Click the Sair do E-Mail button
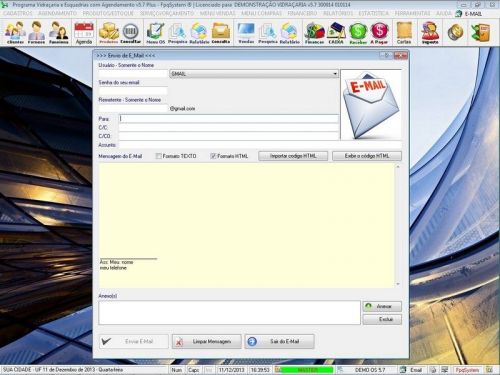Image resolution: width=500 pixels, height=375 pixels. click(279, 342)
